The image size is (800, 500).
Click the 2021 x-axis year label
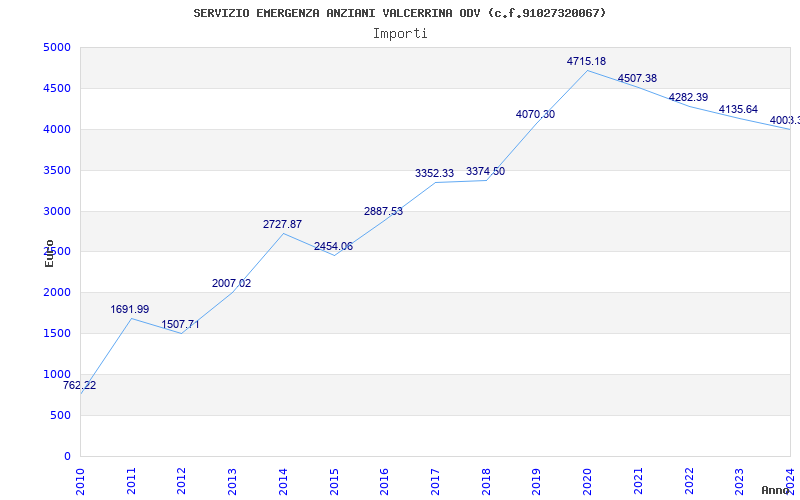coord(638,482)
